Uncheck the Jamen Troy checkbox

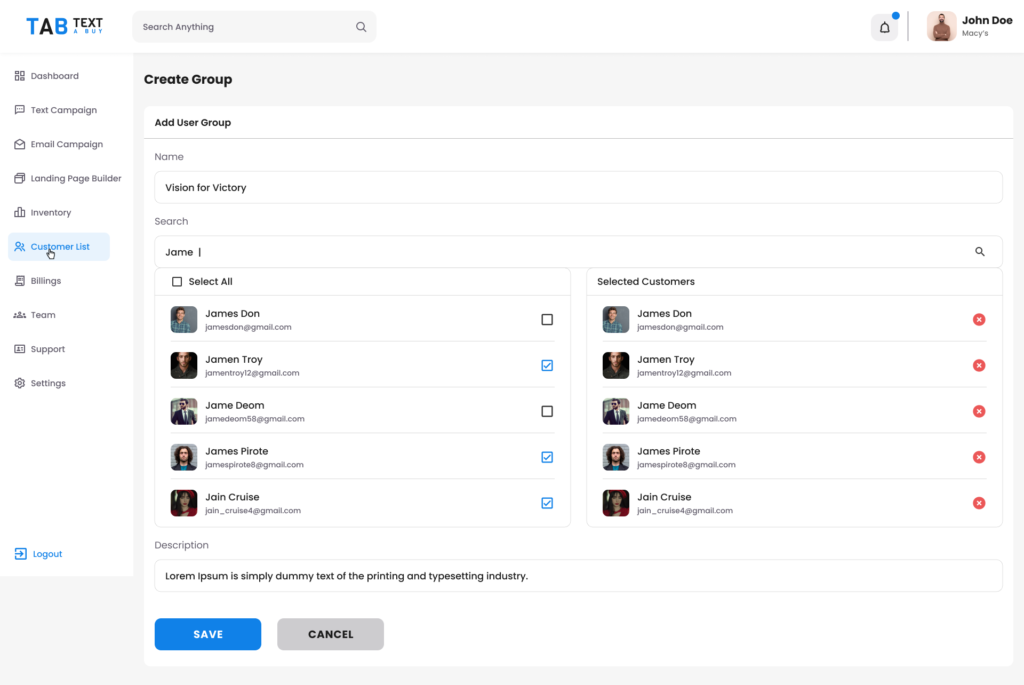pyautogui.click(x=547, y=366)
